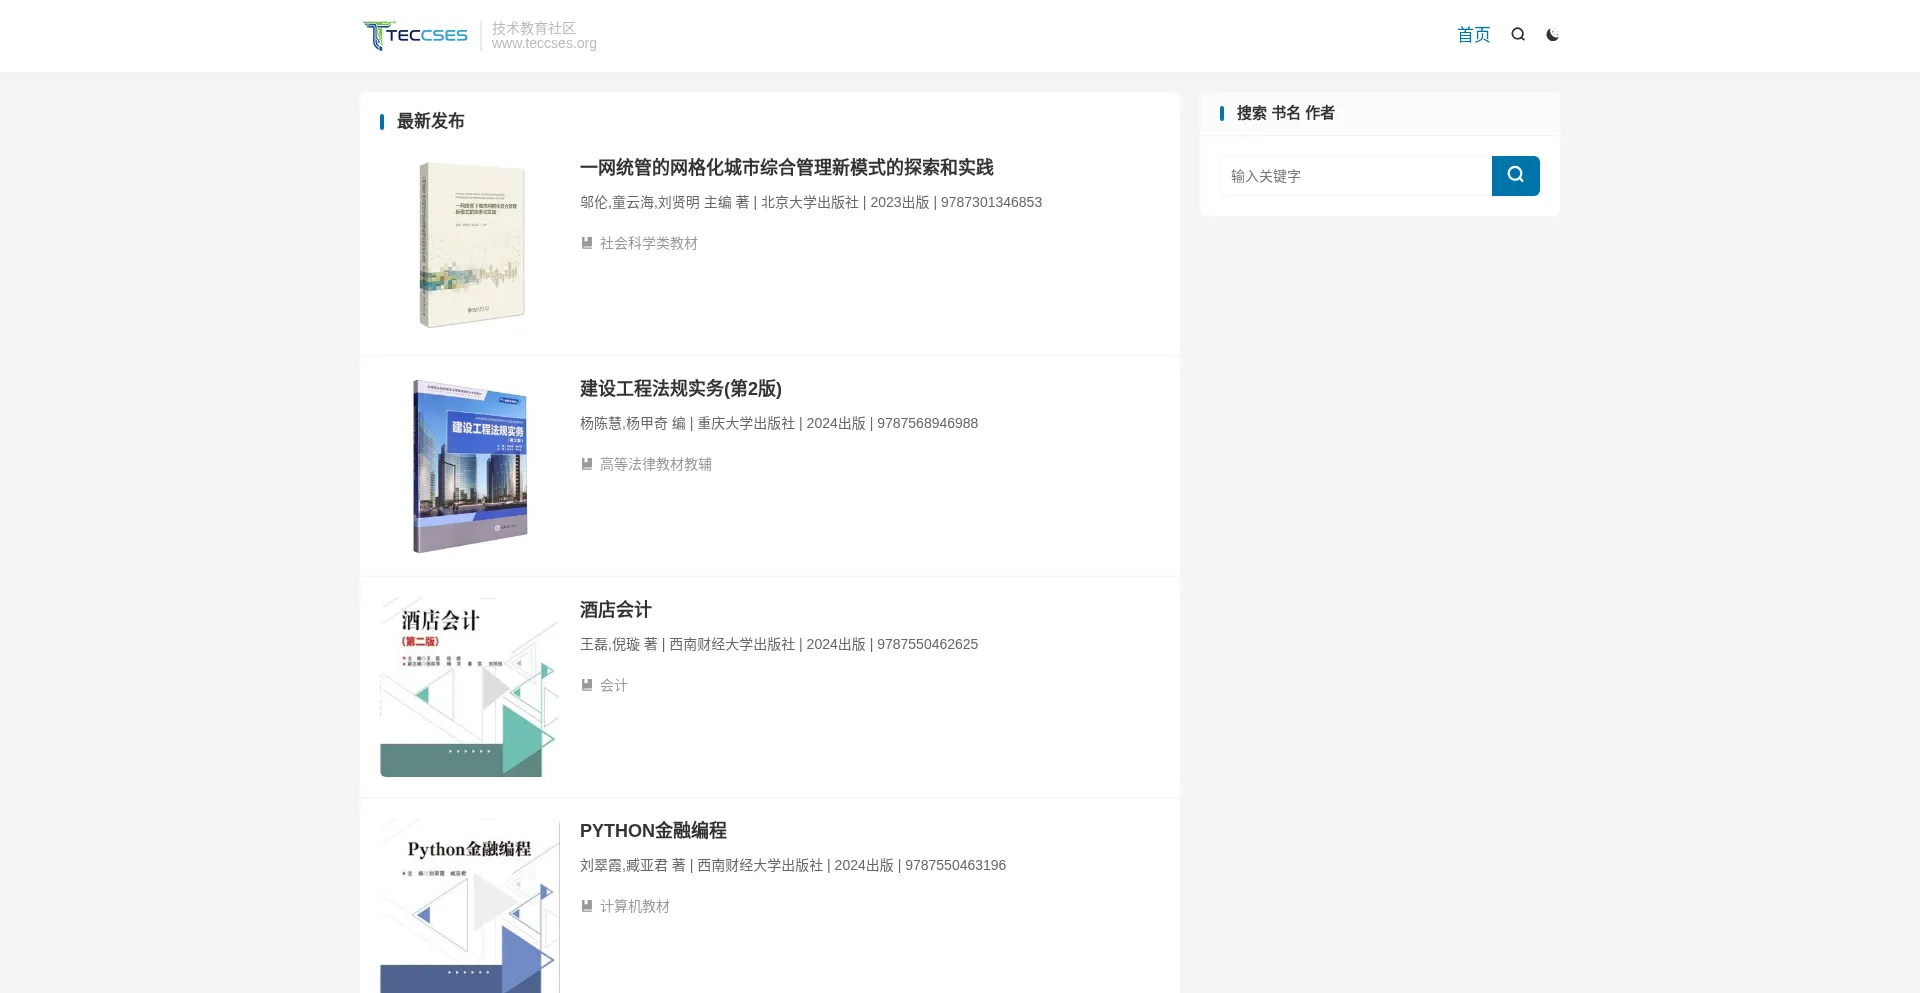Click the book icon beside 会计
This screenshot has width=1920, height=993.
pyautogui.click(x=587, y=685)
